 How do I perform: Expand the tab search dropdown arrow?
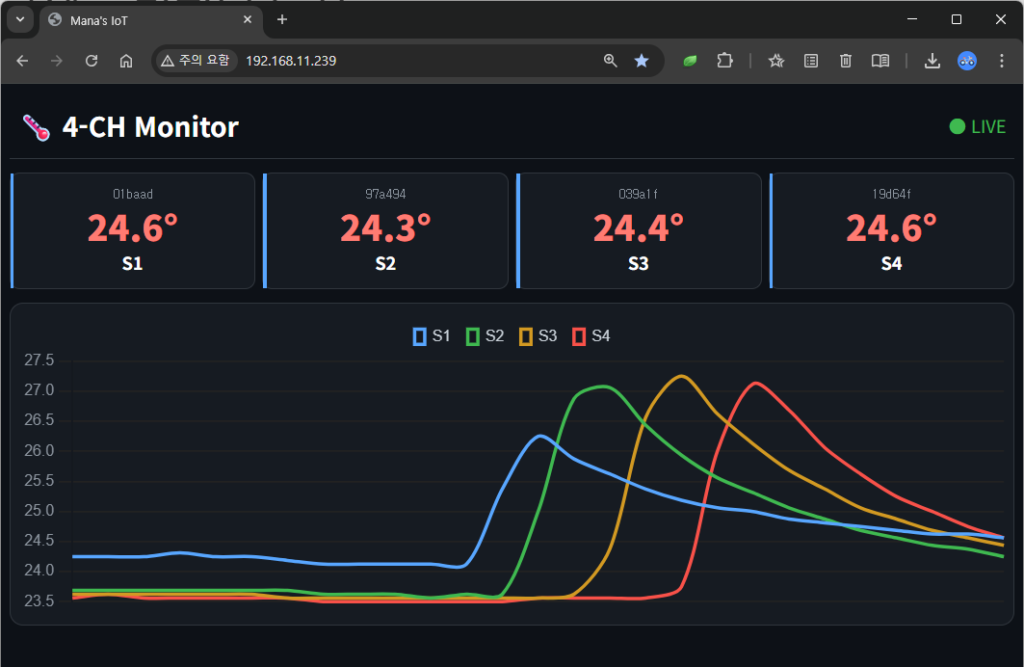[19, 20]
